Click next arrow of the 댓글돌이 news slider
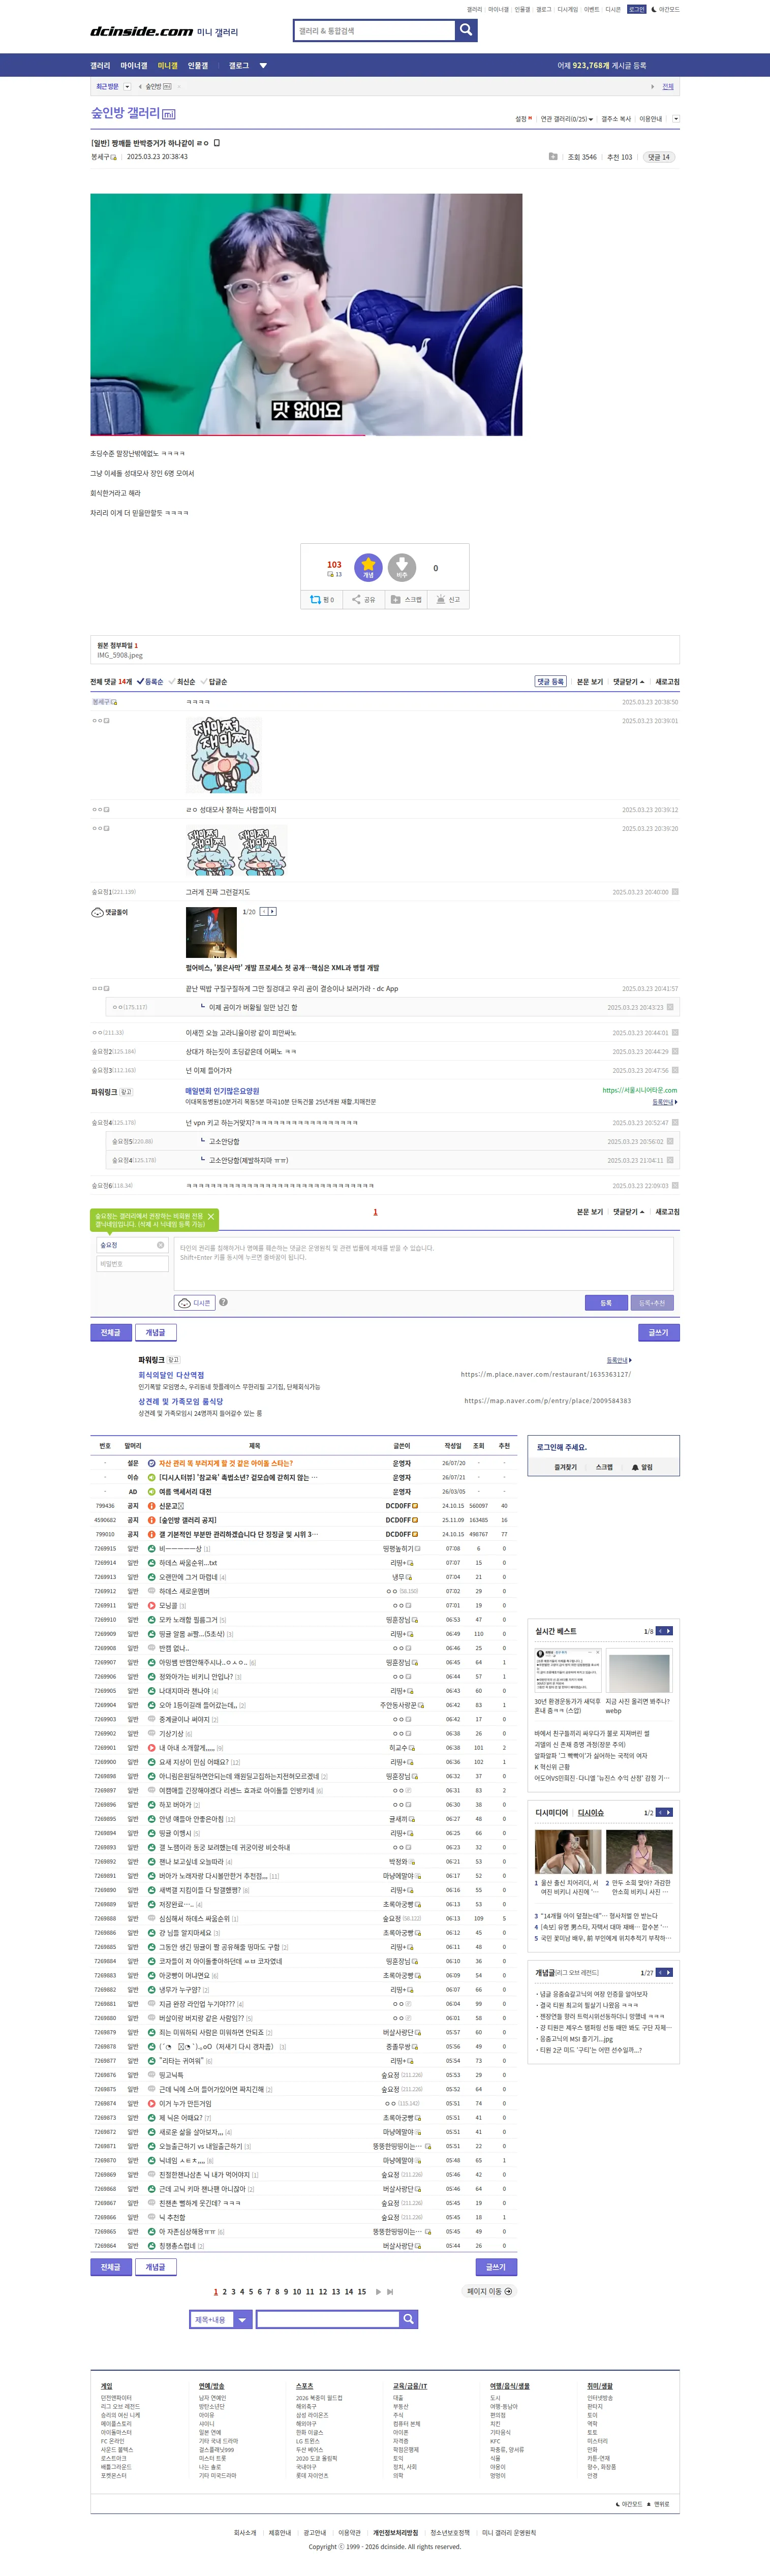Screen dimensions: 770x2576 coord(272,911)
